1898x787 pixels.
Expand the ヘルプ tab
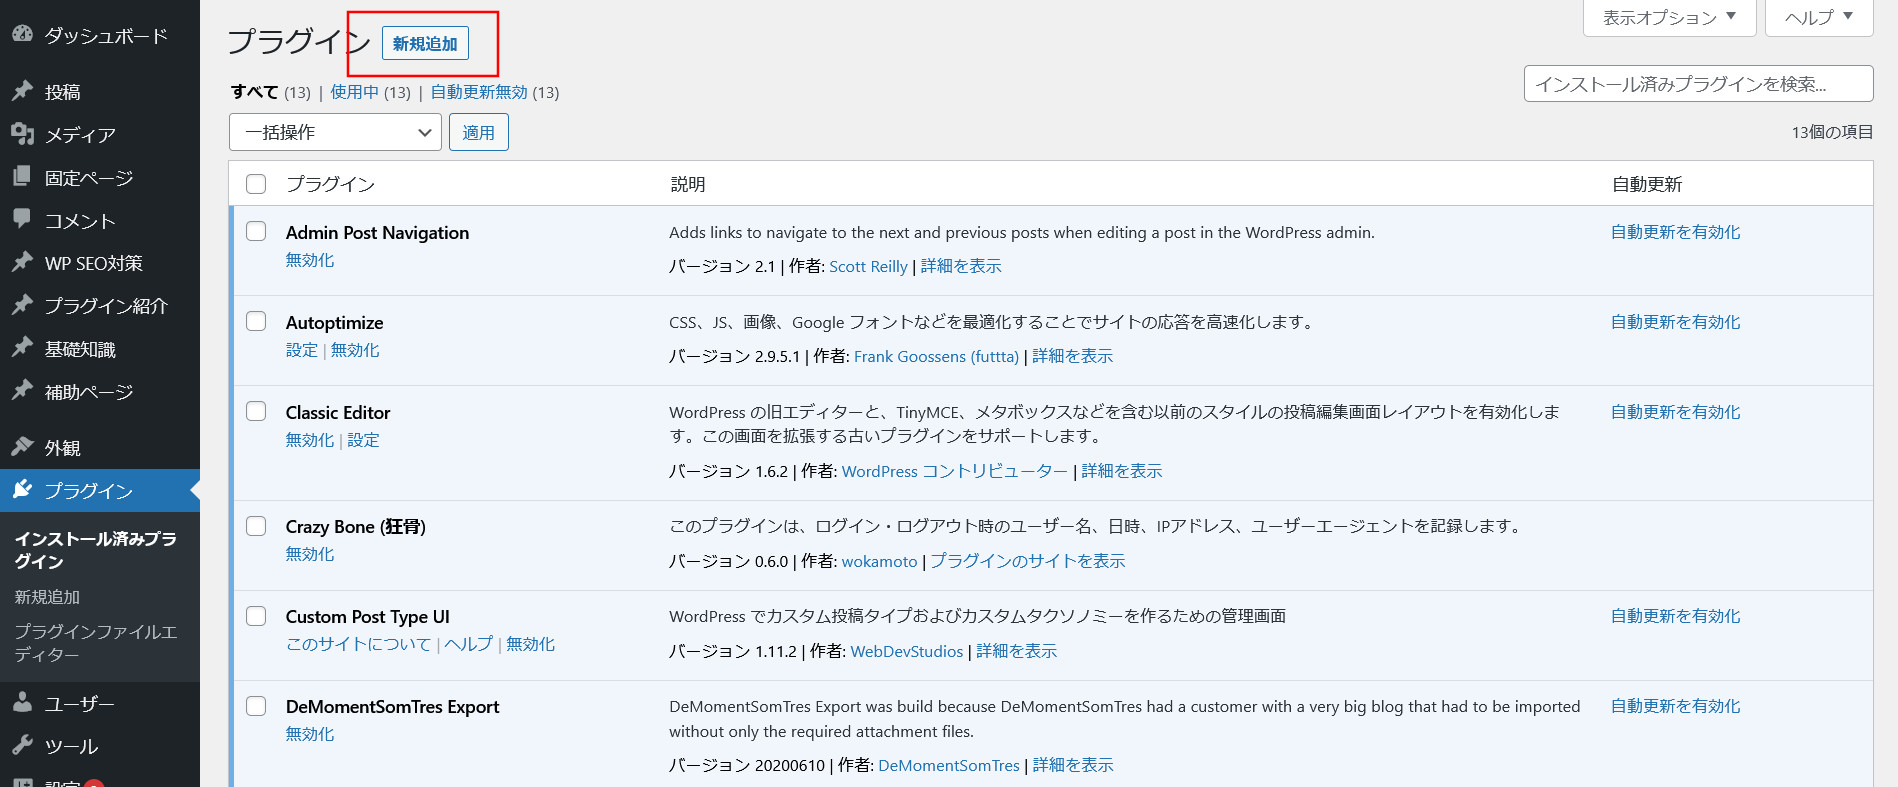tap(1818, 17)
